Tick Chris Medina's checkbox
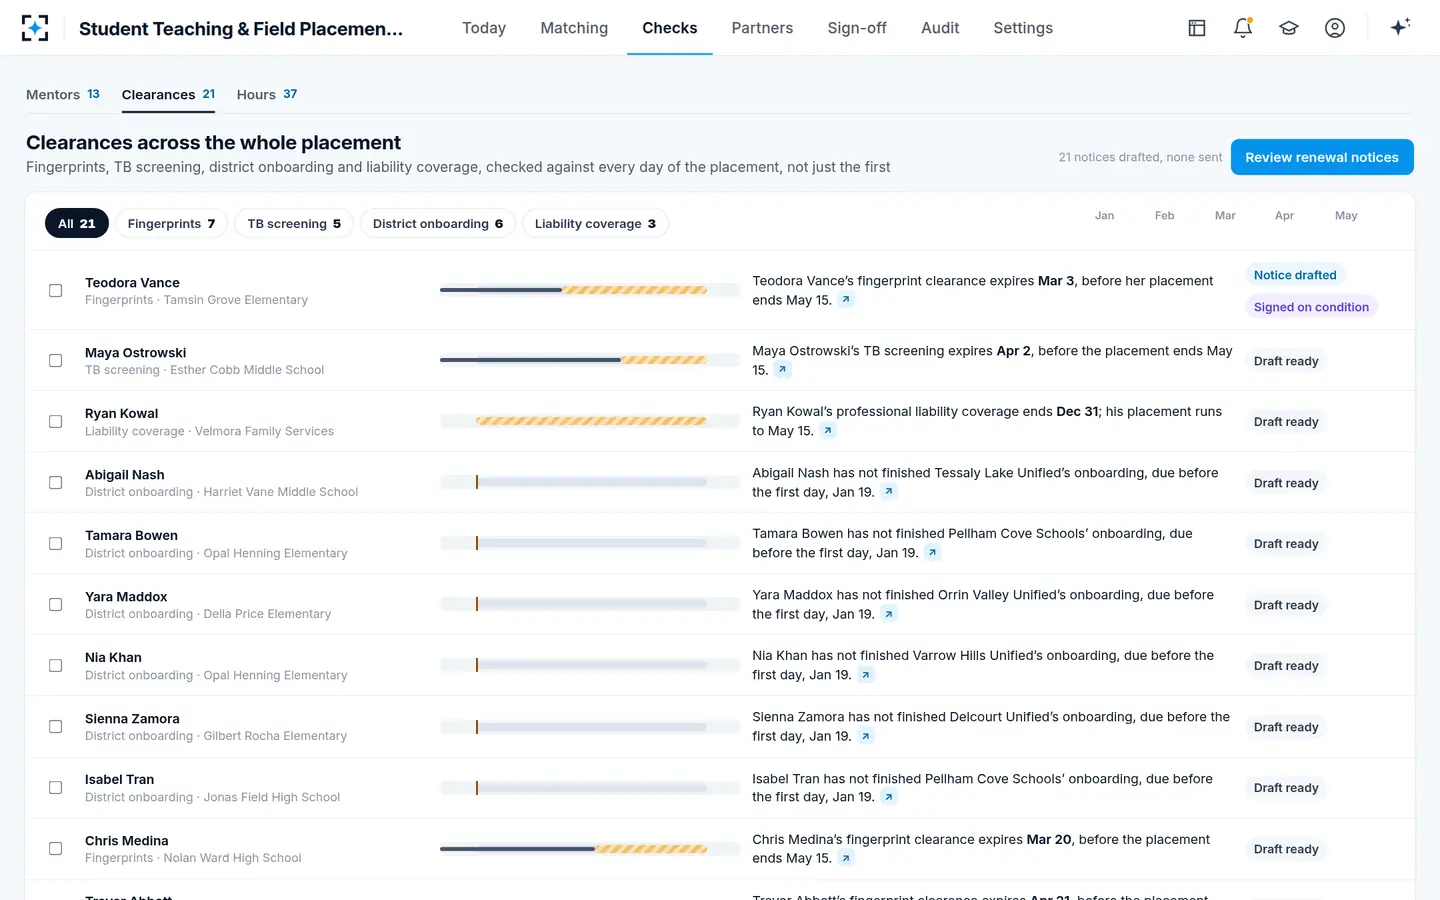 click(x=56, y=849)
